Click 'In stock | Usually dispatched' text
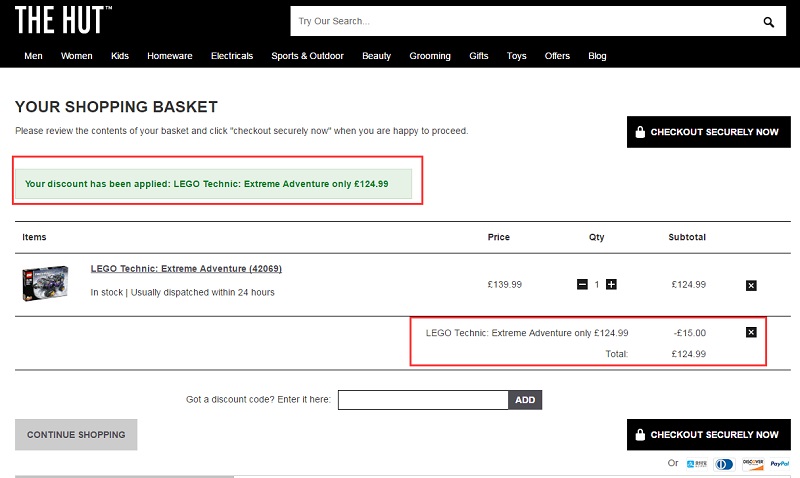This screenshot has height=478, width=800. click(x=183, y=292)
